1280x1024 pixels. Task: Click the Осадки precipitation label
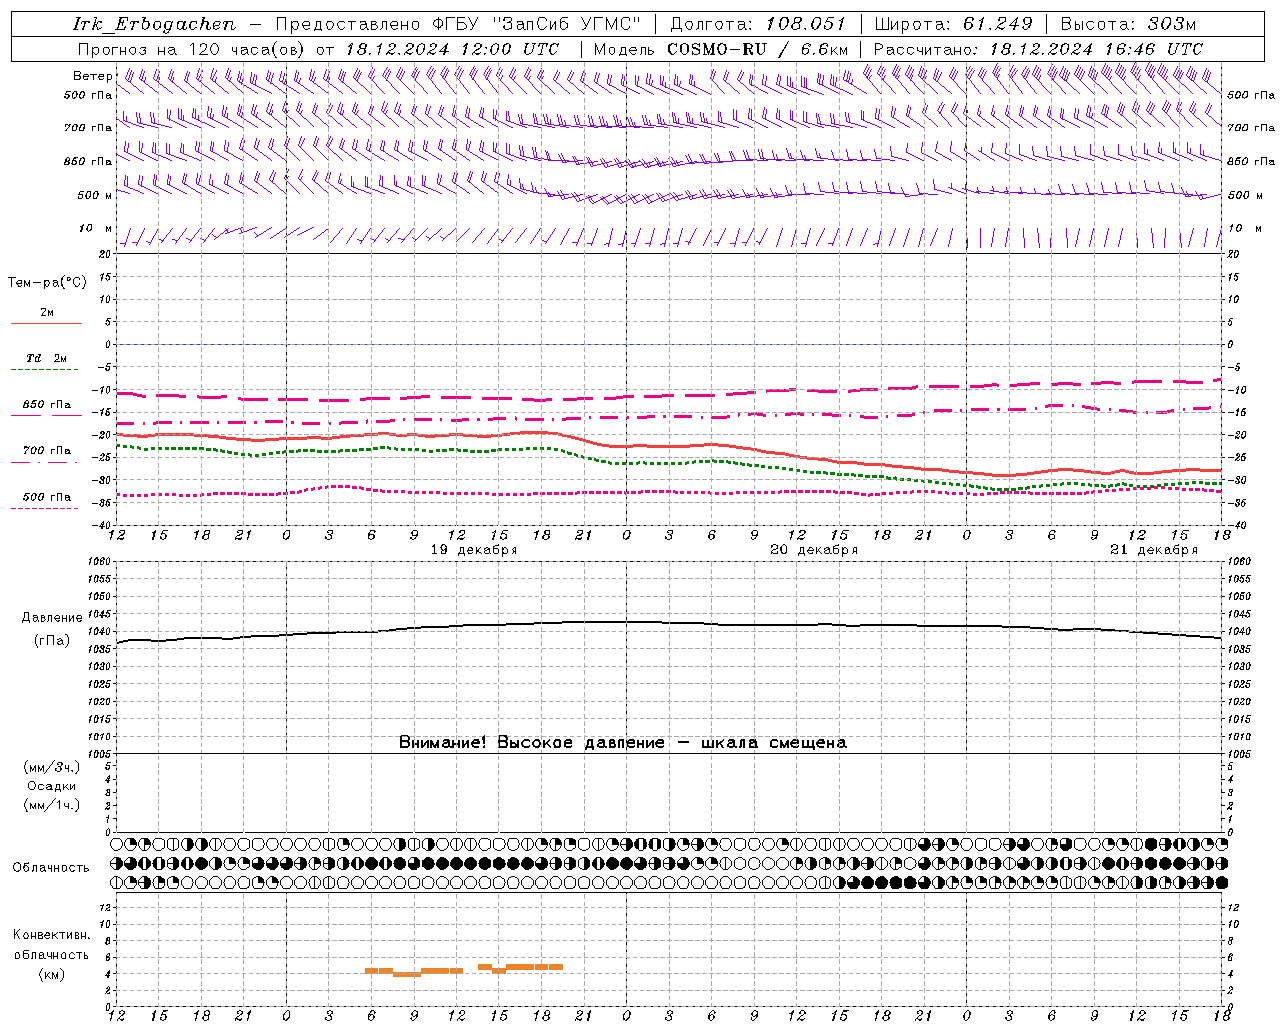click(51, 787)
